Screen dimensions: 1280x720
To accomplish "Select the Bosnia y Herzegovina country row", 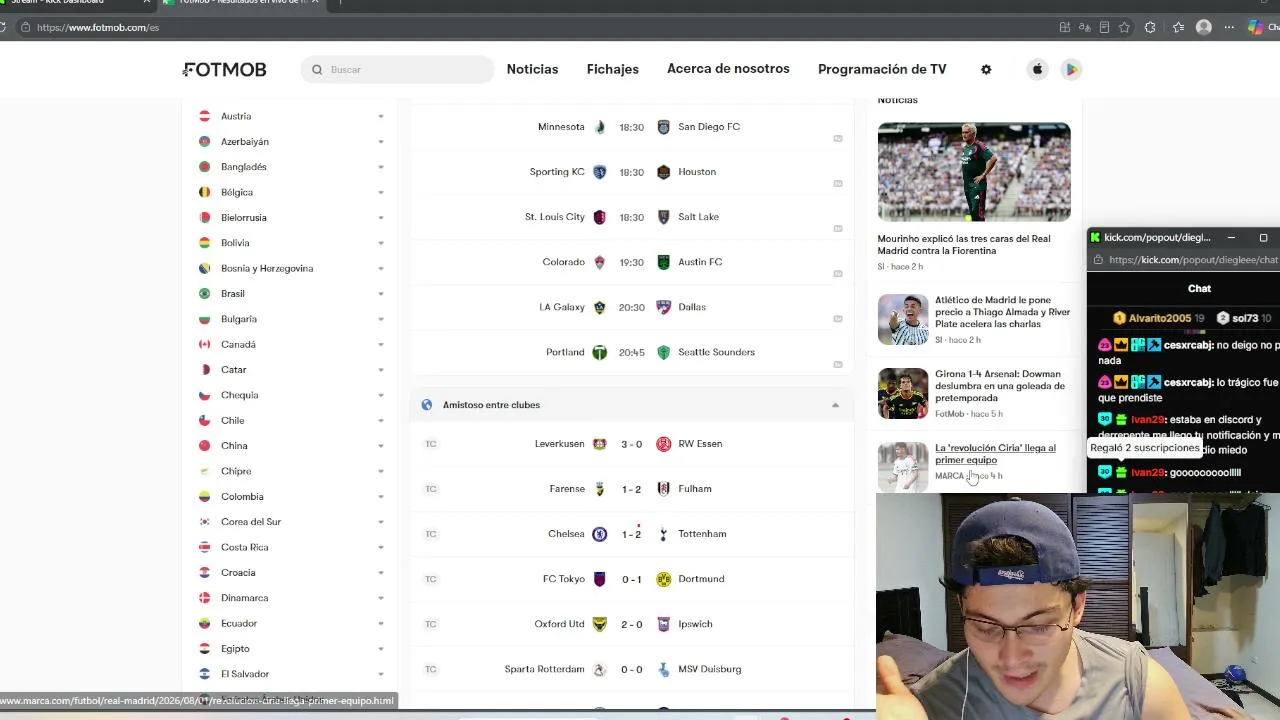I will 291,269.
